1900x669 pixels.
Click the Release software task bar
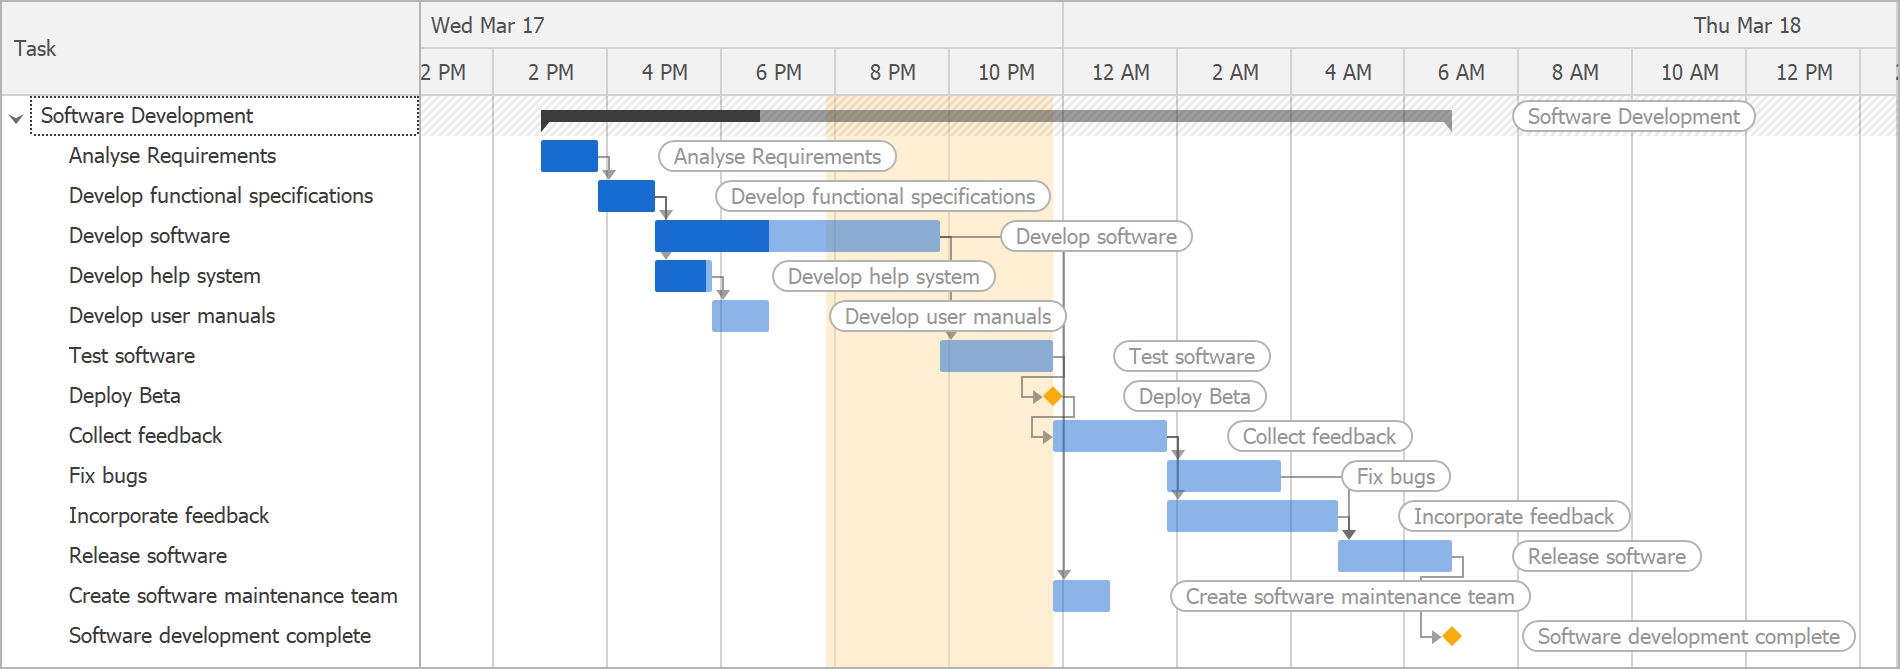[1394, 556]
